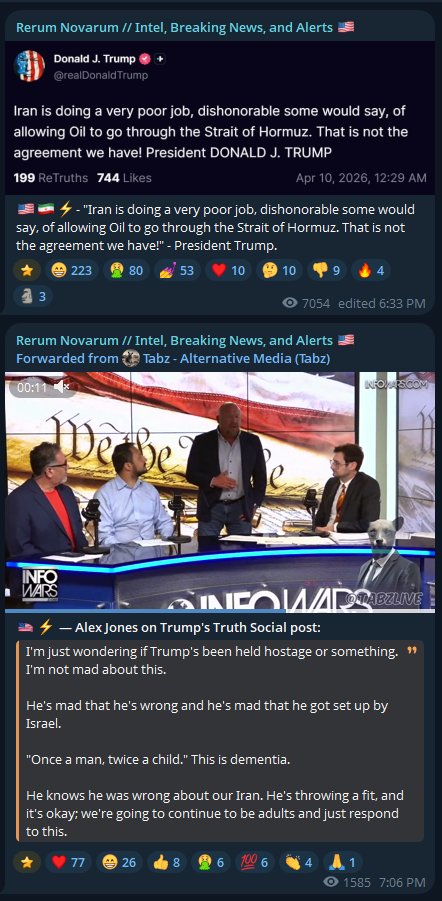Click the moai statue reaction with 3

pos(33,297)
